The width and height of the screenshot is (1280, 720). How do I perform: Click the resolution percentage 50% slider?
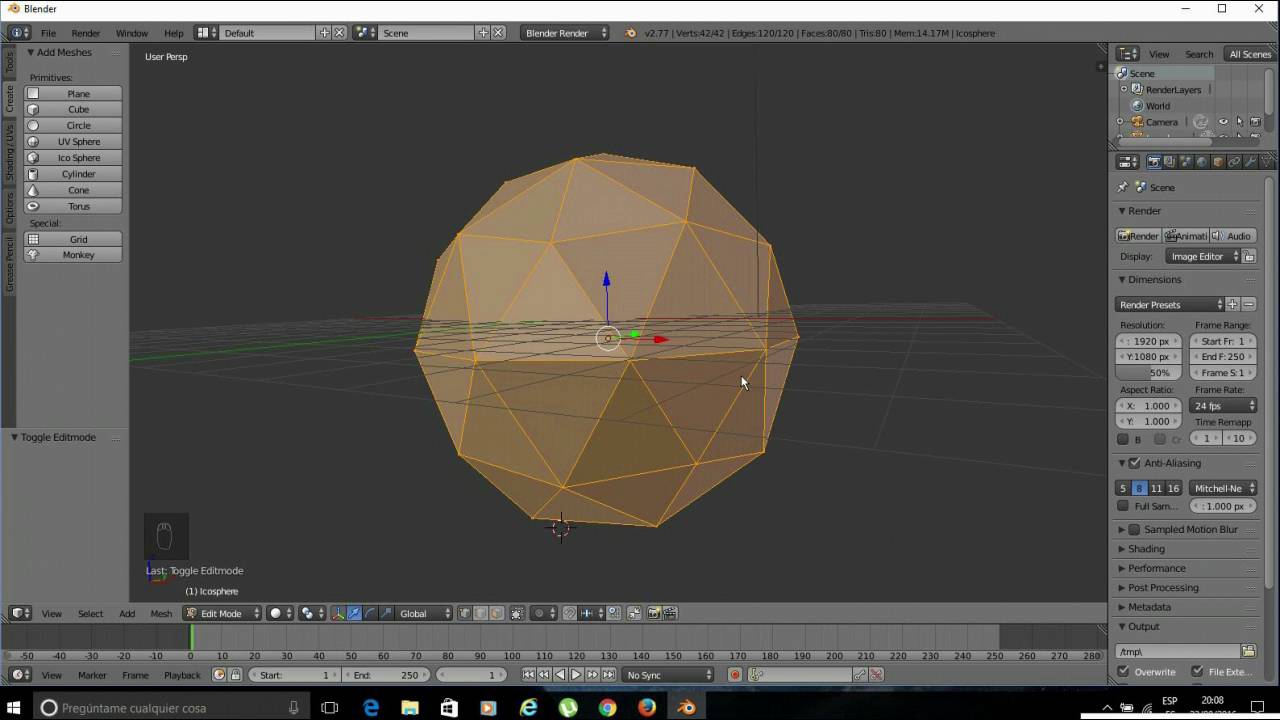coord(1148,373)
